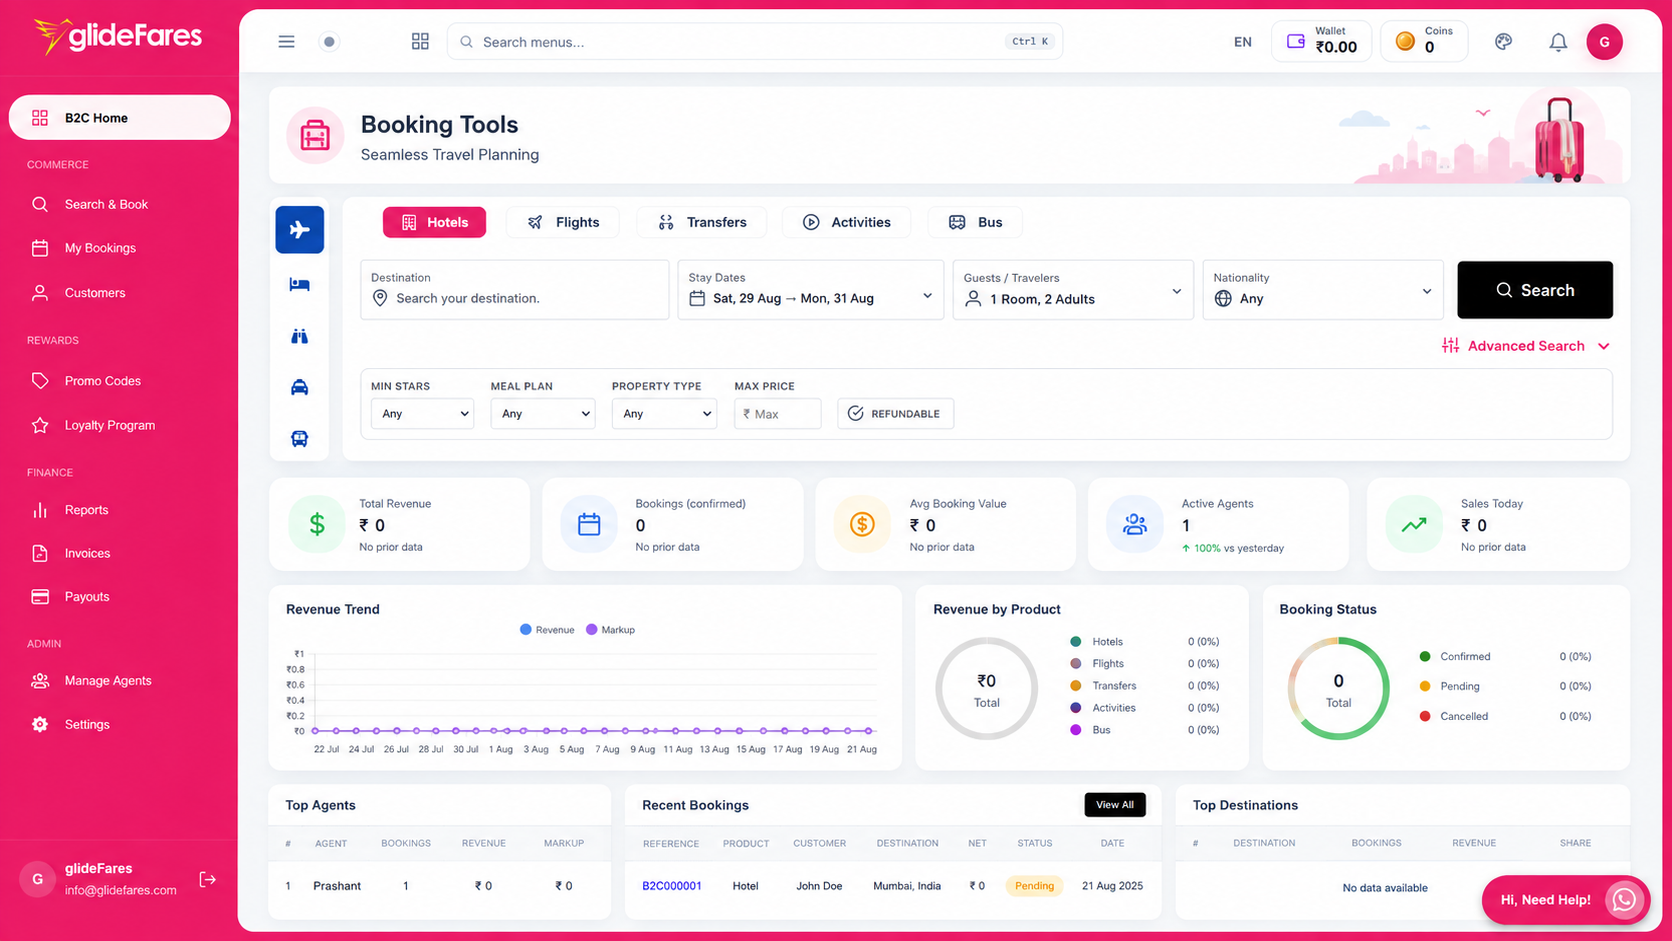
Task: Switch to the Activities tab
Action: 846,222
